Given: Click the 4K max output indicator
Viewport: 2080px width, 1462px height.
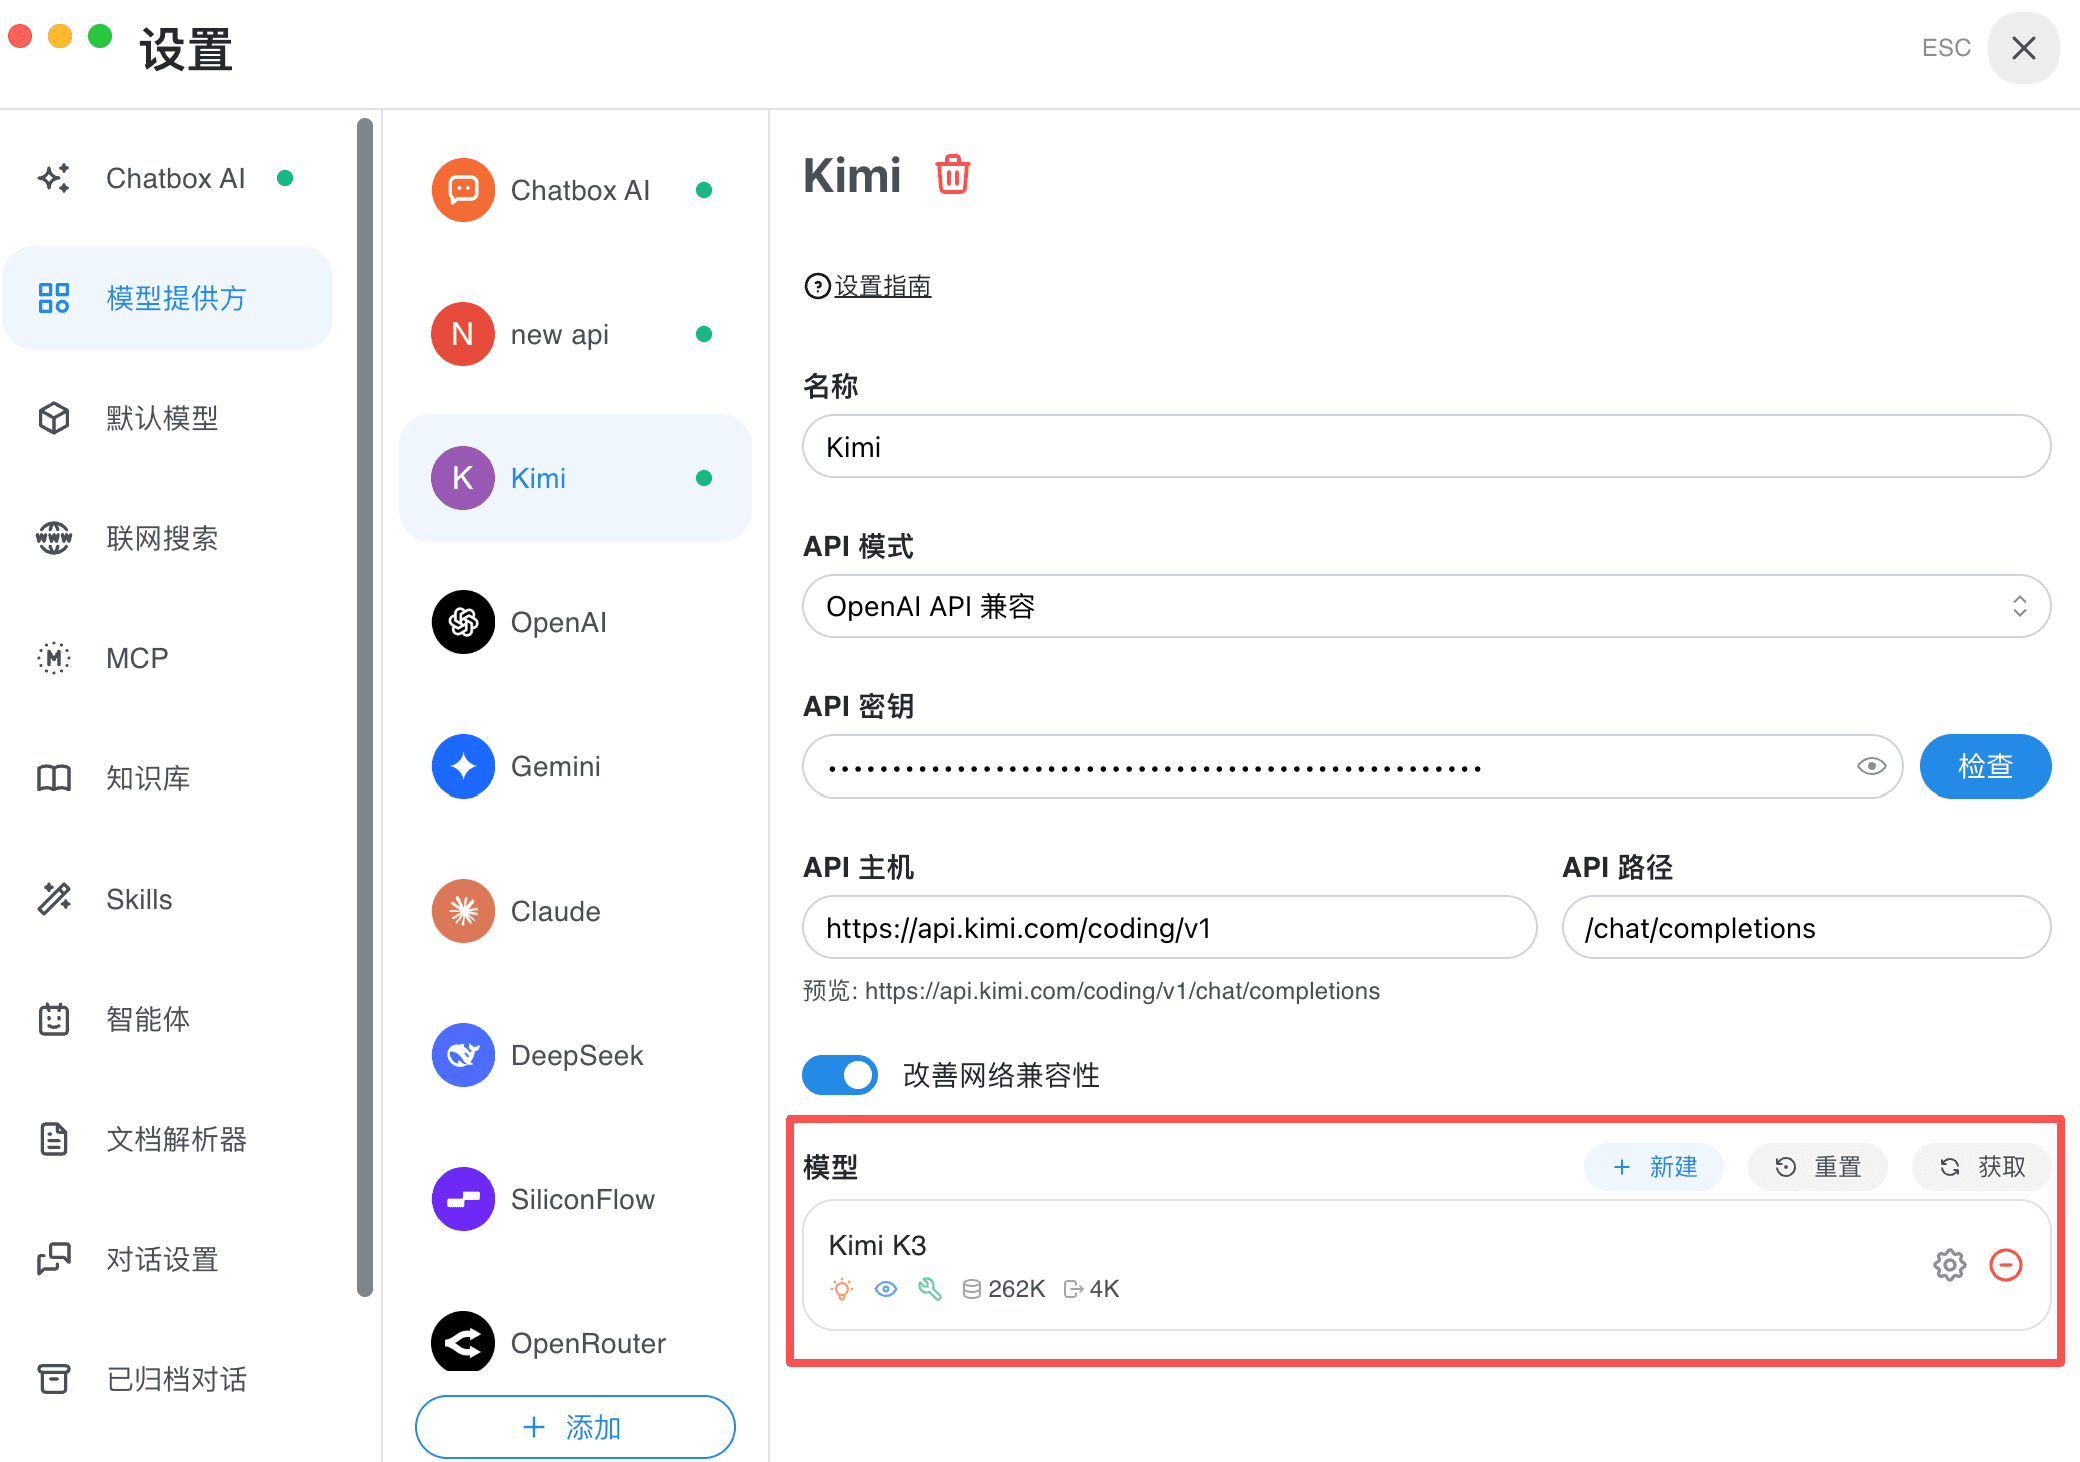Looking at the screenshot, I should 1092,1289.
